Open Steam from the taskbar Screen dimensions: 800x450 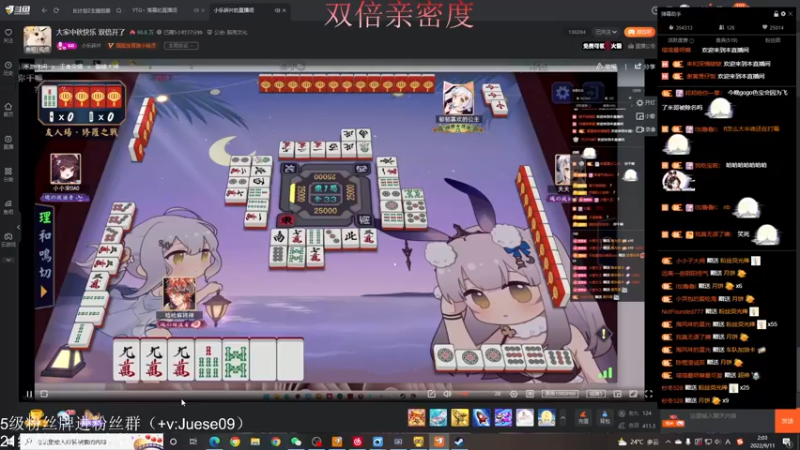coord(459,441)
